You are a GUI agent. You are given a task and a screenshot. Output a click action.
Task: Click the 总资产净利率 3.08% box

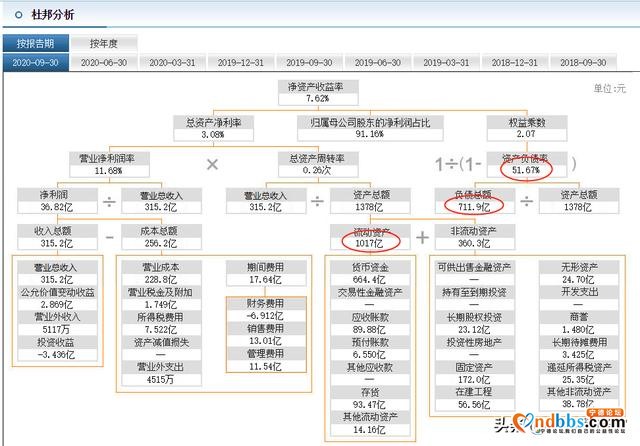213,128
